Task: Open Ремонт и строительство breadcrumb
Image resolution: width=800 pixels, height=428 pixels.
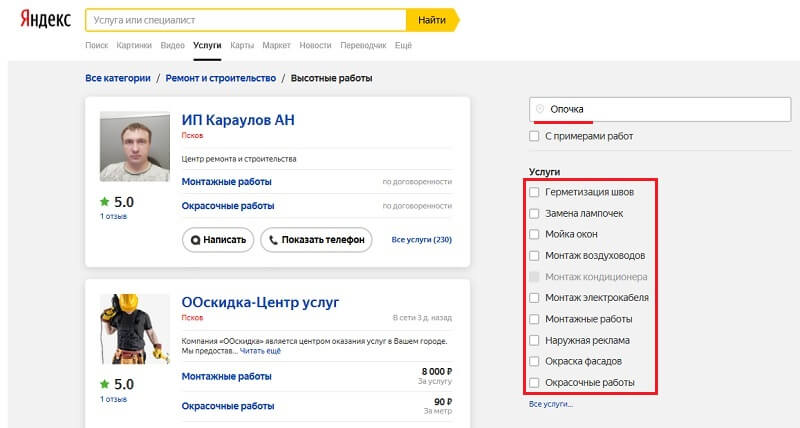Action: [220, 78]
